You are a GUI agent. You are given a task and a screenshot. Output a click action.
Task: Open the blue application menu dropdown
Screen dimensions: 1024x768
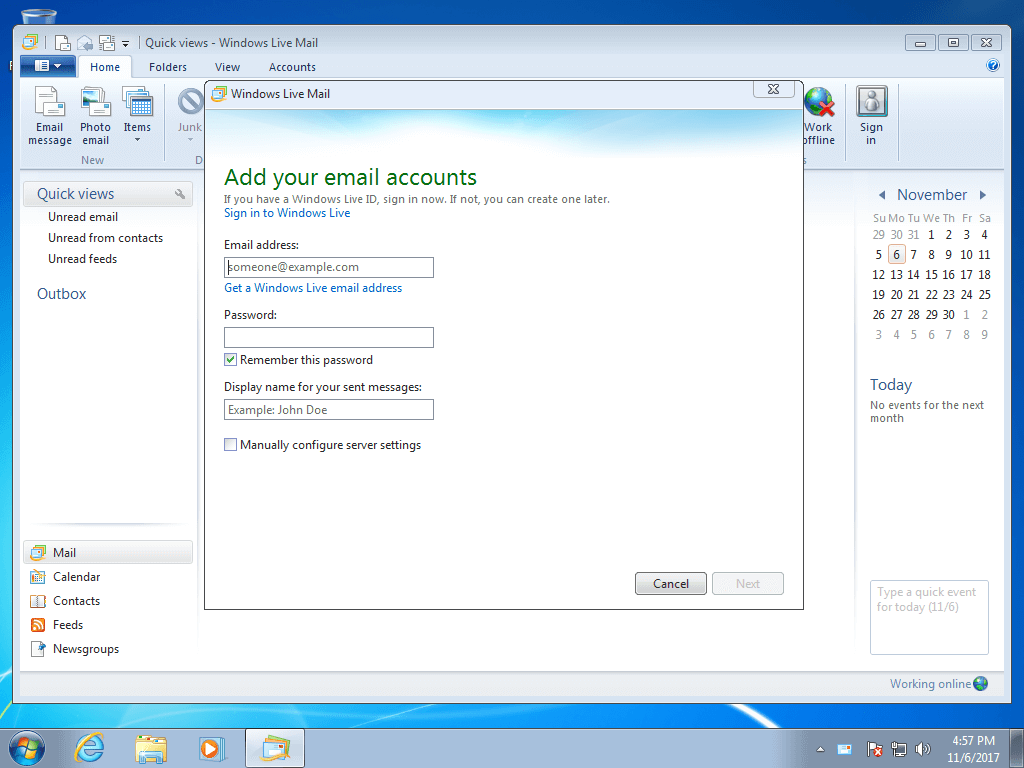48,66
